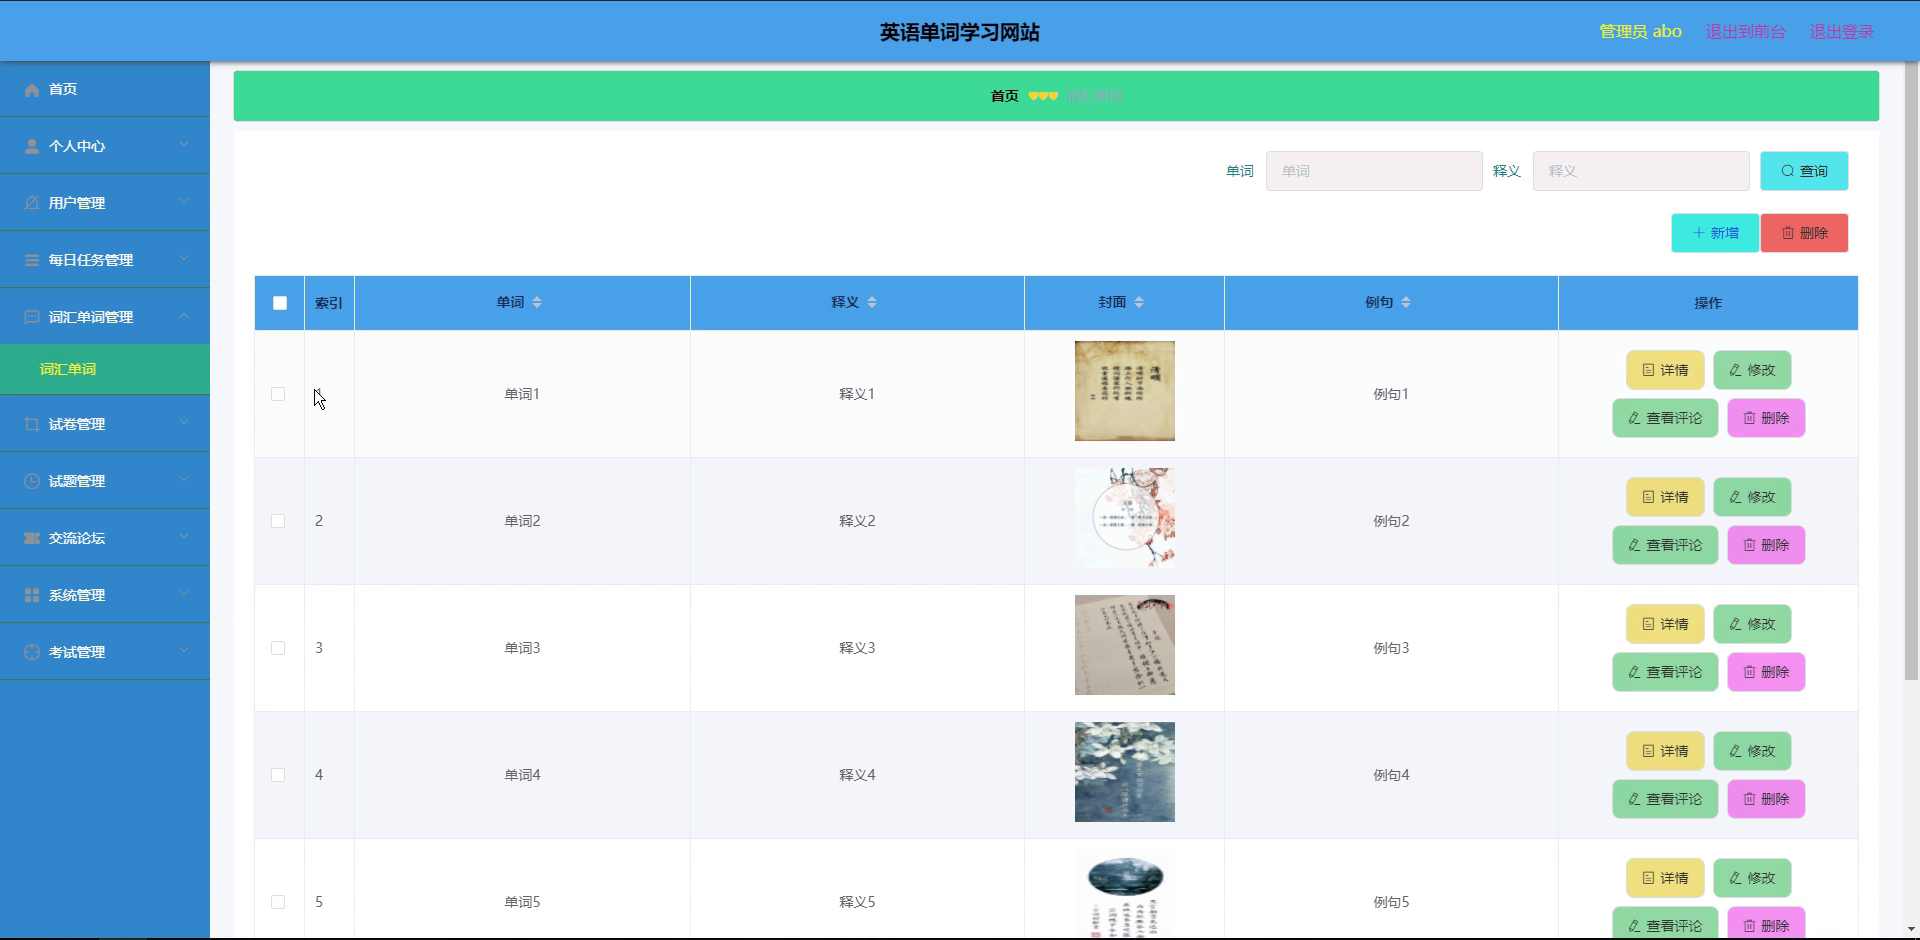Click the 管理员 abo user label

click(x=1640, y=32)
